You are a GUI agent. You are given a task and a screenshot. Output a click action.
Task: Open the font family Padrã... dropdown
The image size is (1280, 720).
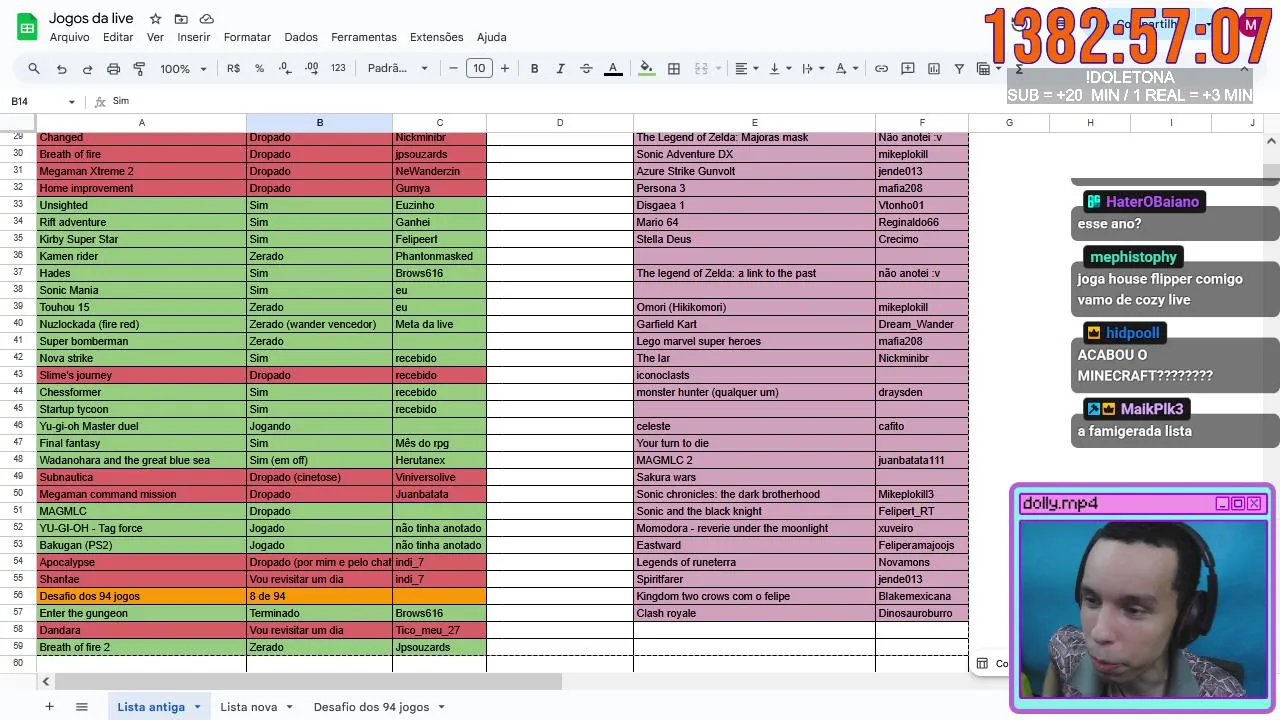pos(397,69)
